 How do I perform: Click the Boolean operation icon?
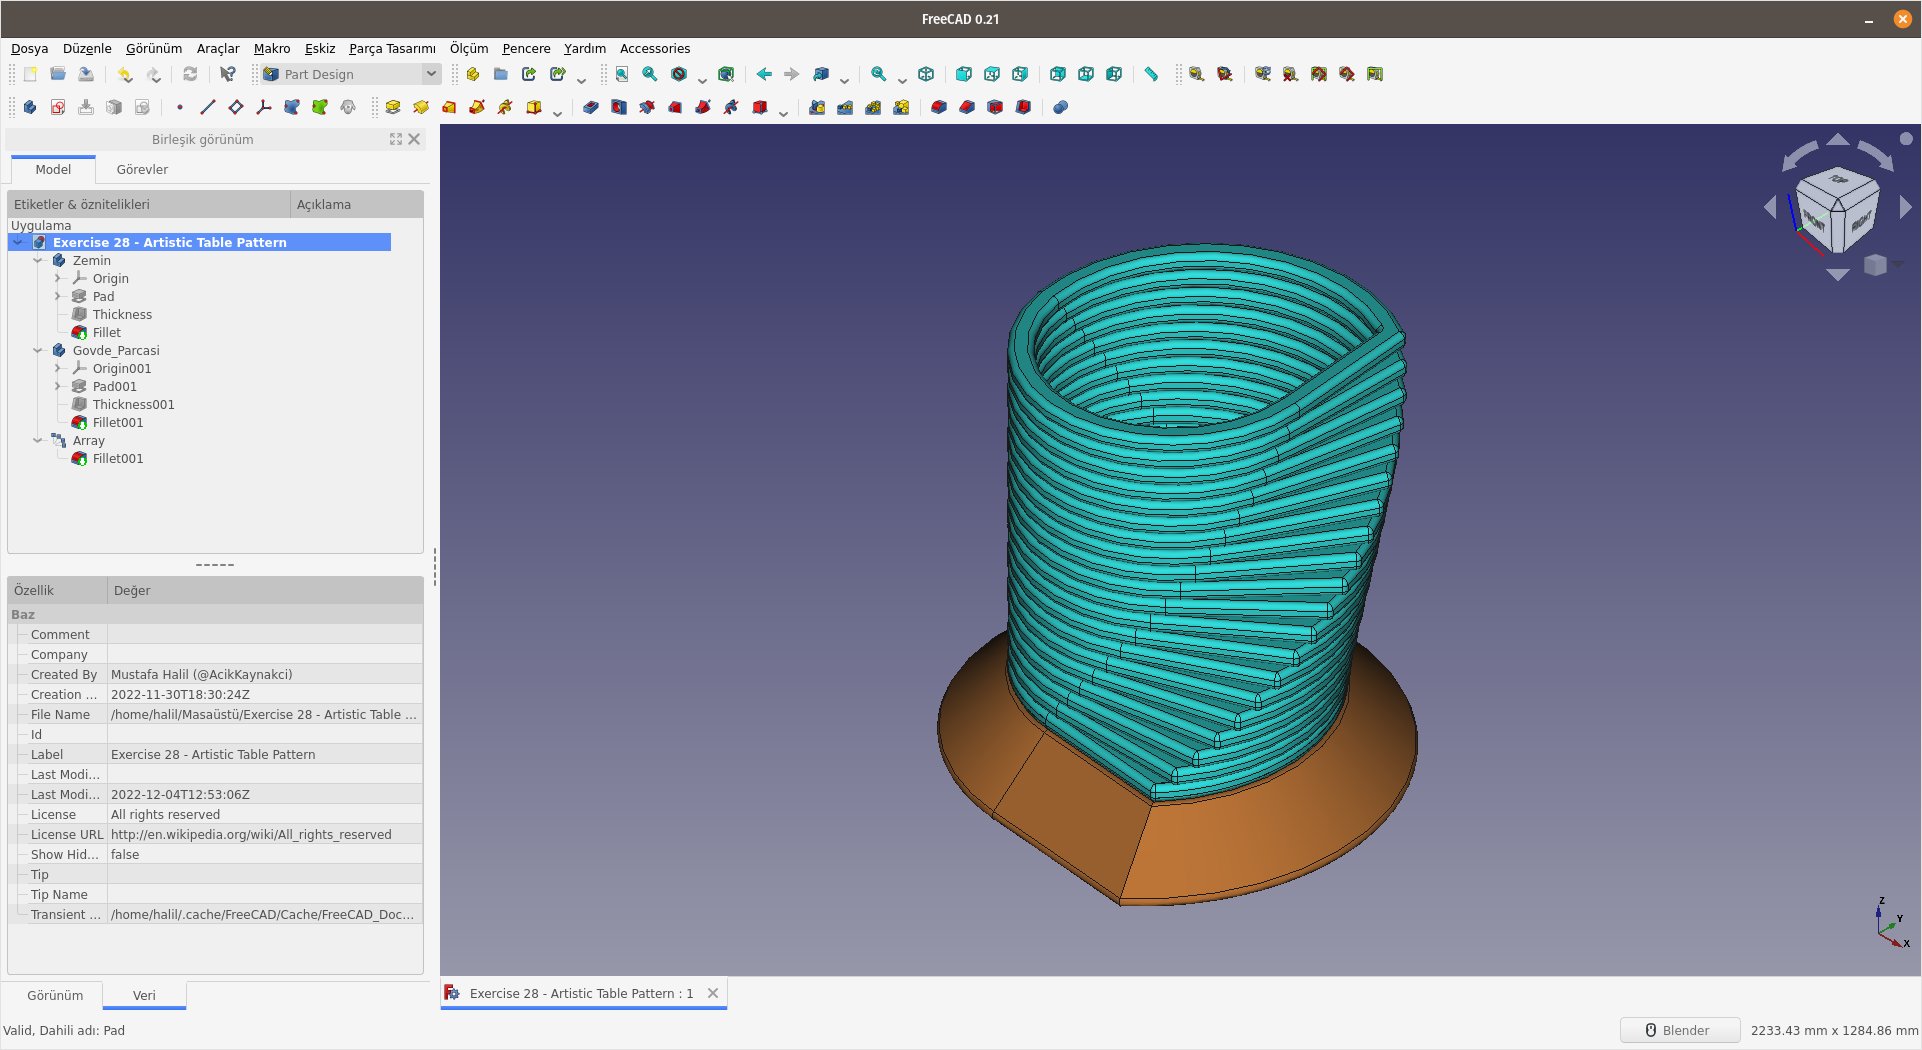[1061, 107]
